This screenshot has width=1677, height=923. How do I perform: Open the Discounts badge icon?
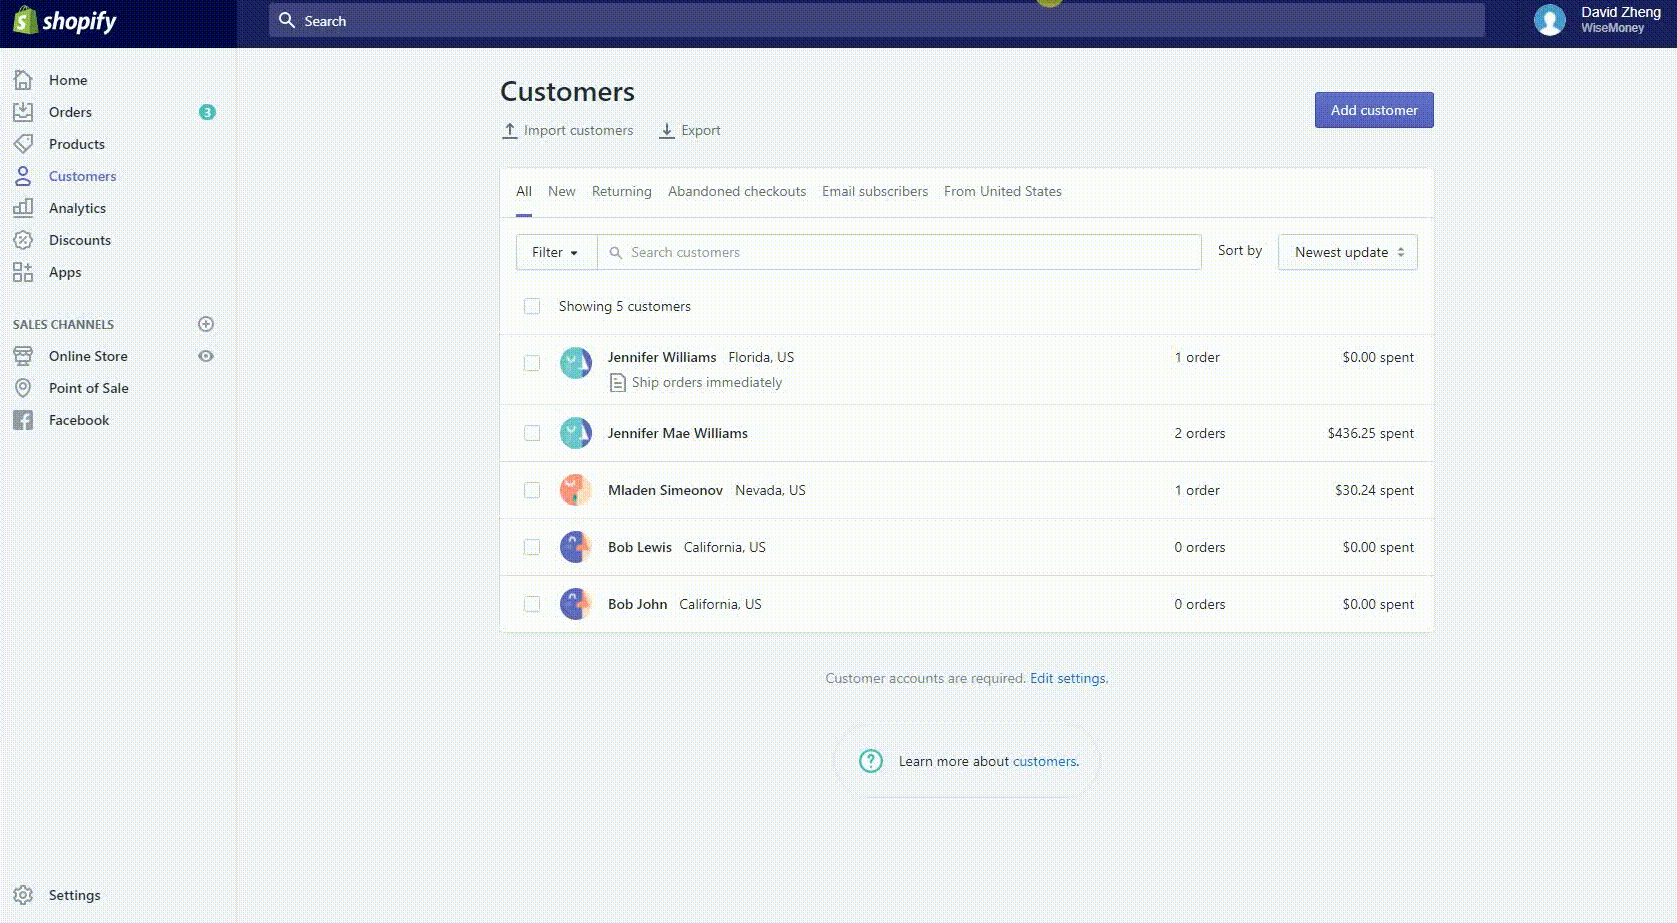pos(23,240)
